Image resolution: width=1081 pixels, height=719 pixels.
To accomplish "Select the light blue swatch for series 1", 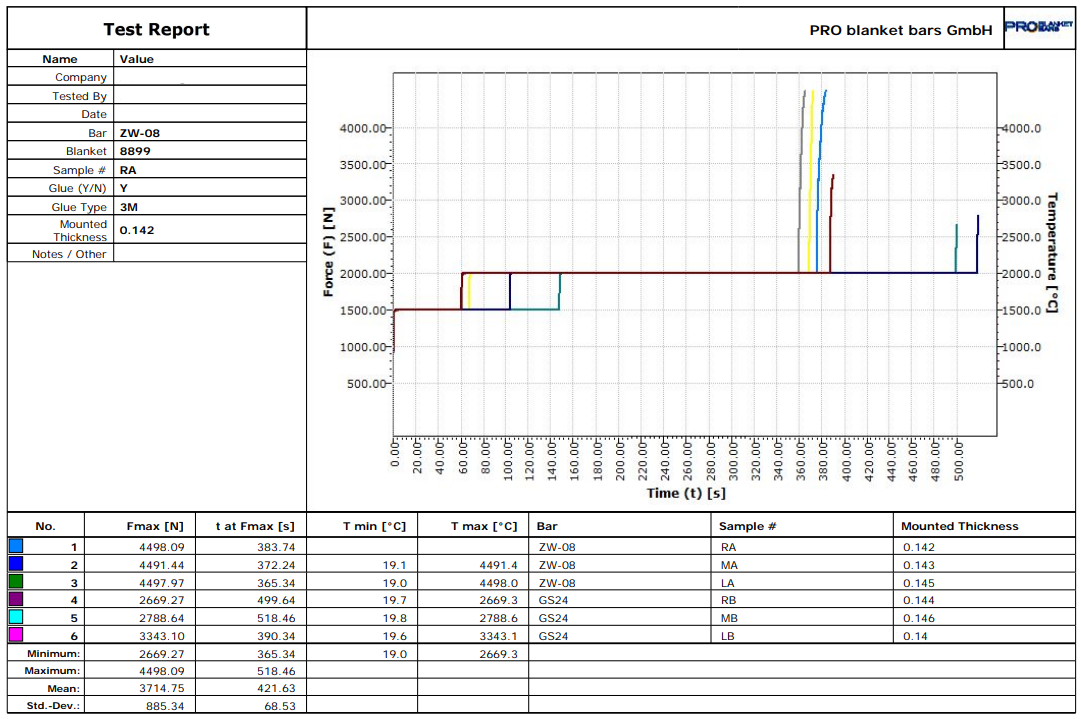I will pos(16,546).
